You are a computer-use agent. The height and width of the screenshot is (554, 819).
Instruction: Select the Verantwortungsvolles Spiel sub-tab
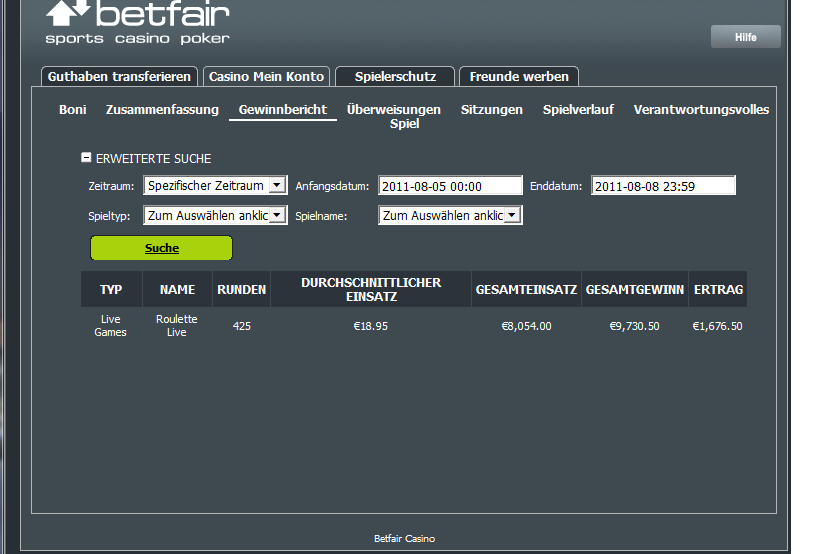point(701,110)
